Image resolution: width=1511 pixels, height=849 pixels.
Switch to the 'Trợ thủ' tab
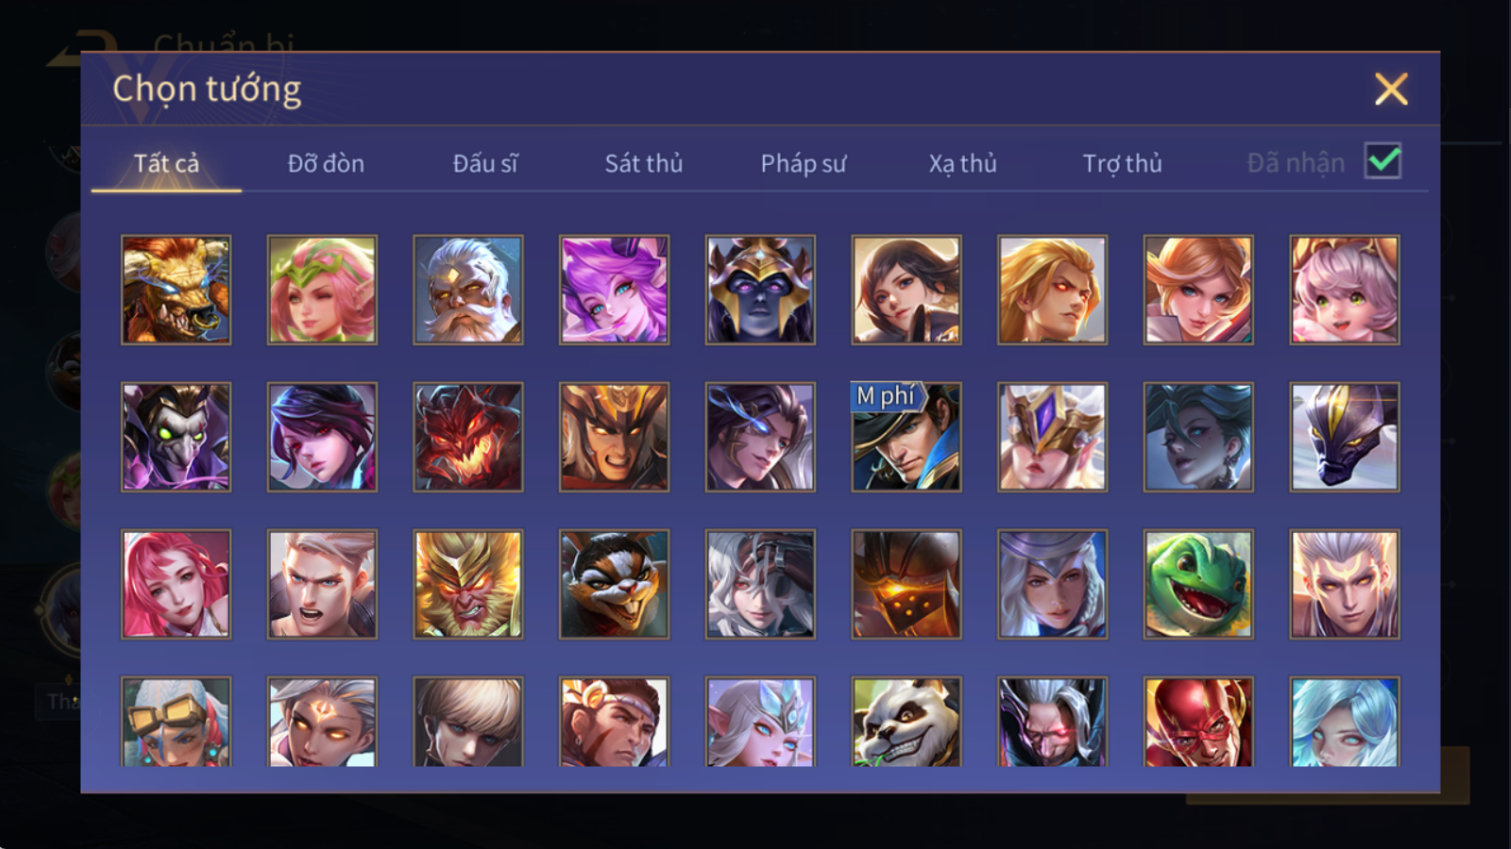[x=1122, y=163]
